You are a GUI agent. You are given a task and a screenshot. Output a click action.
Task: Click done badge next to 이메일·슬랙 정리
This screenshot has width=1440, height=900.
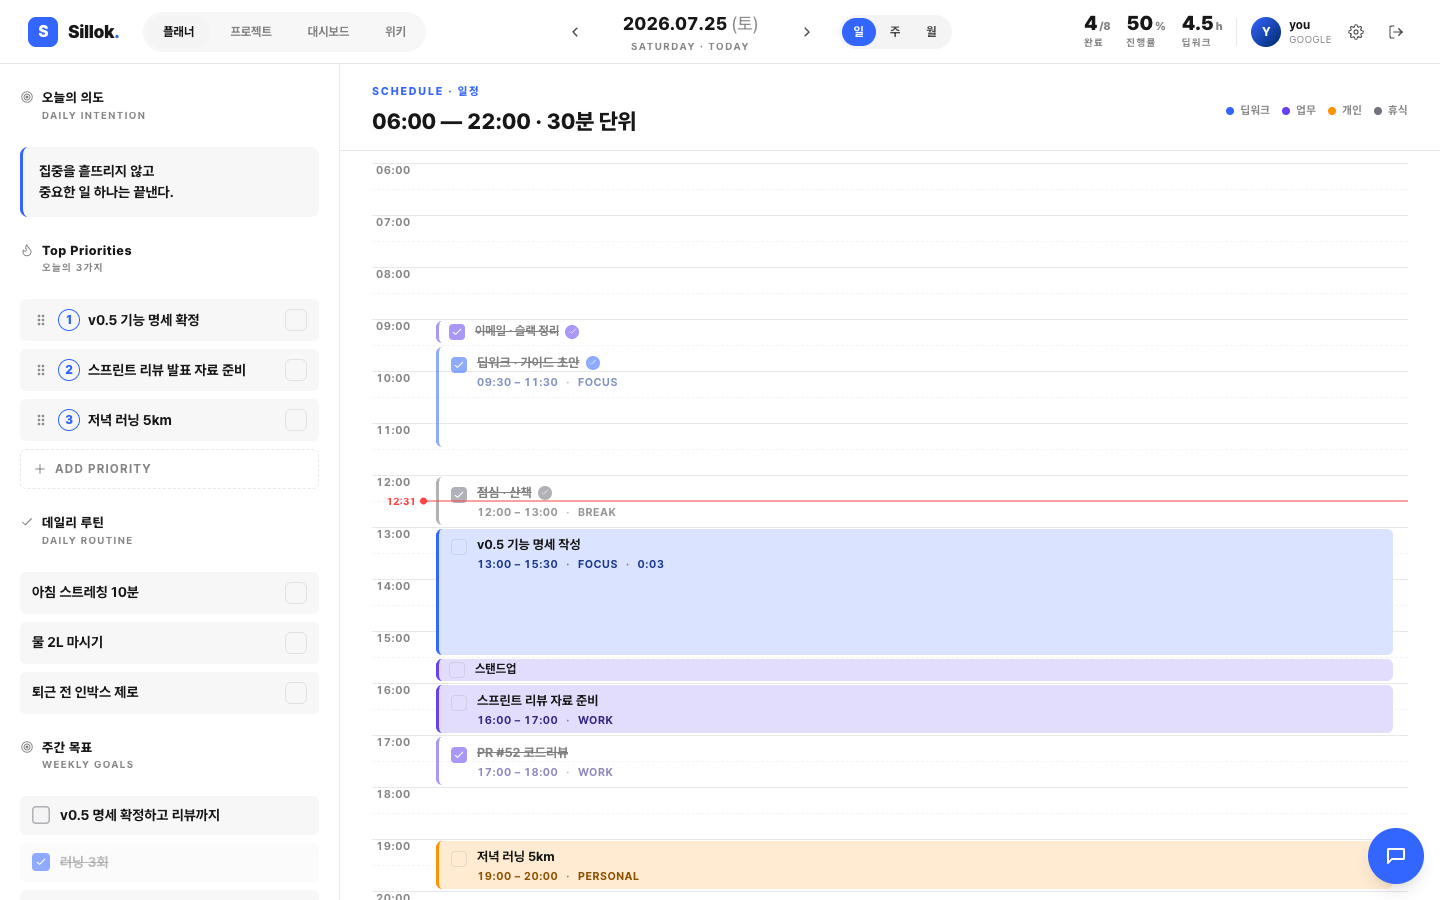click(572, 332)
